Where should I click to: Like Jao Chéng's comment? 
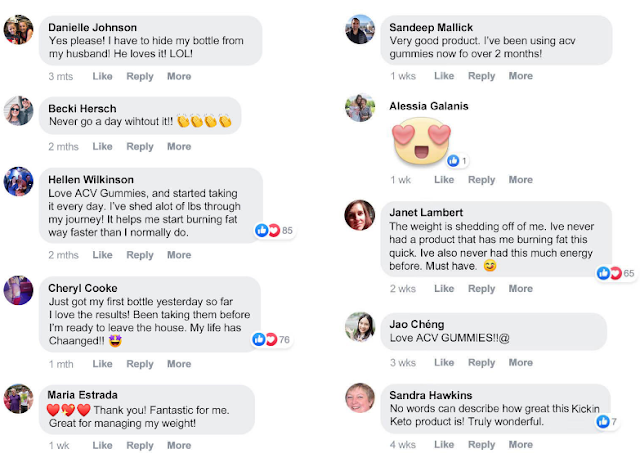[x=444, y=362]
